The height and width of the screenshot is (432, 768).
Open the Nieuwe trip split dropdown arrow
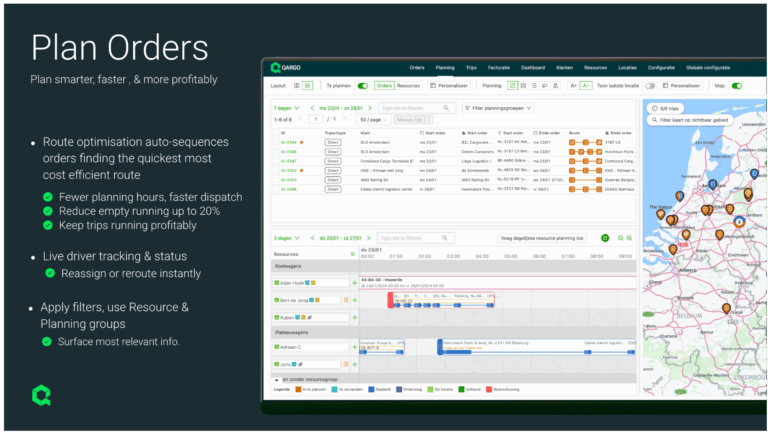tap(428, 120)
